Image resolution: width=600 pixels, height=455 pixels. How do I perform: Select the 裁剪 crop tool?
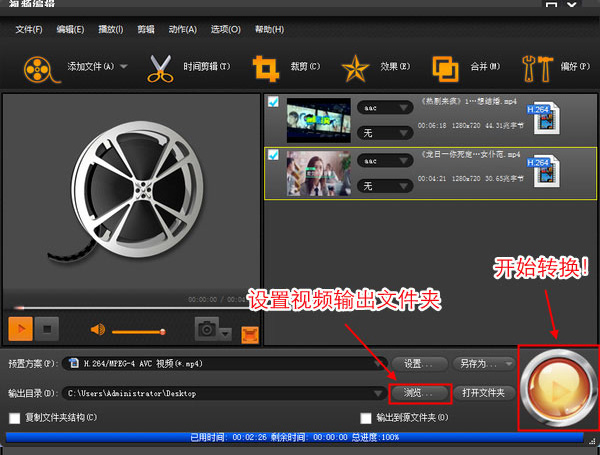click(x=266, y=68)
